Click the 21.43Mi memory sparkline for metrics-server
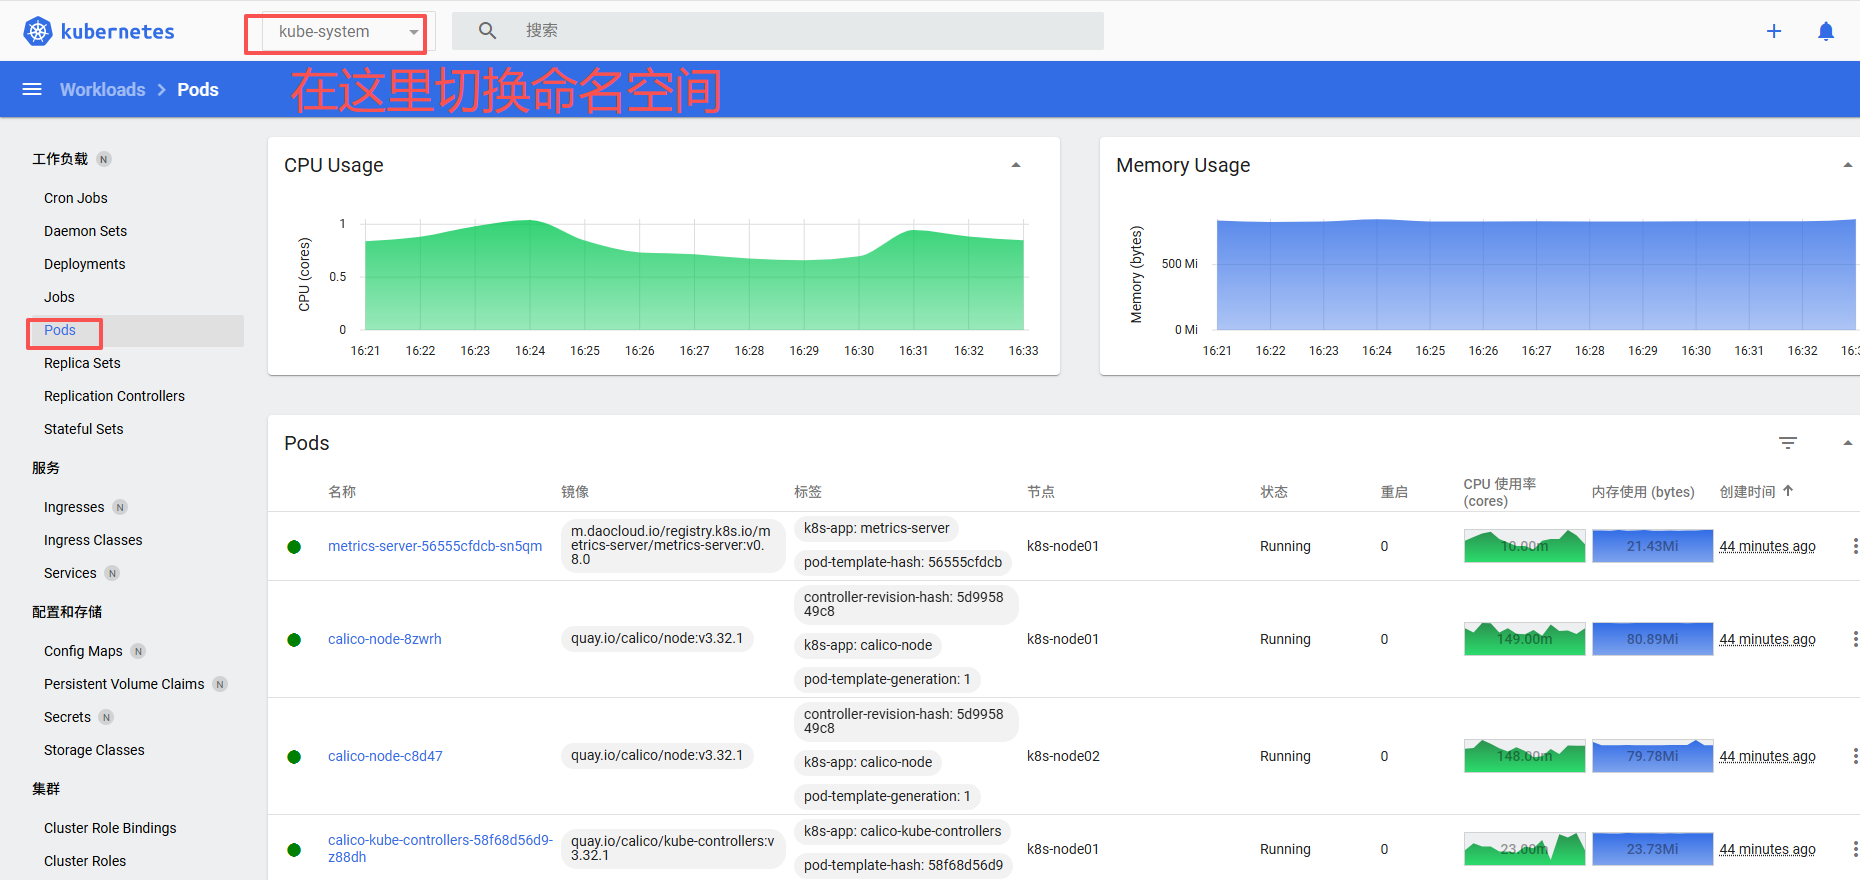 click(x=1652, y=546)
